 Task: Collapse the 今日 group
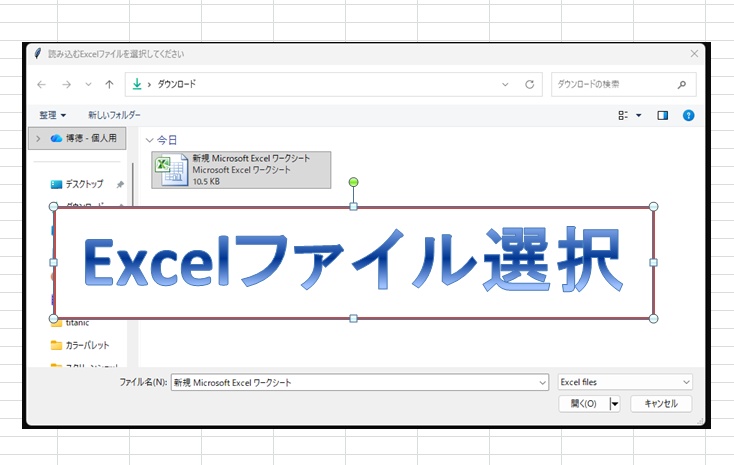[x=150, y=140]
